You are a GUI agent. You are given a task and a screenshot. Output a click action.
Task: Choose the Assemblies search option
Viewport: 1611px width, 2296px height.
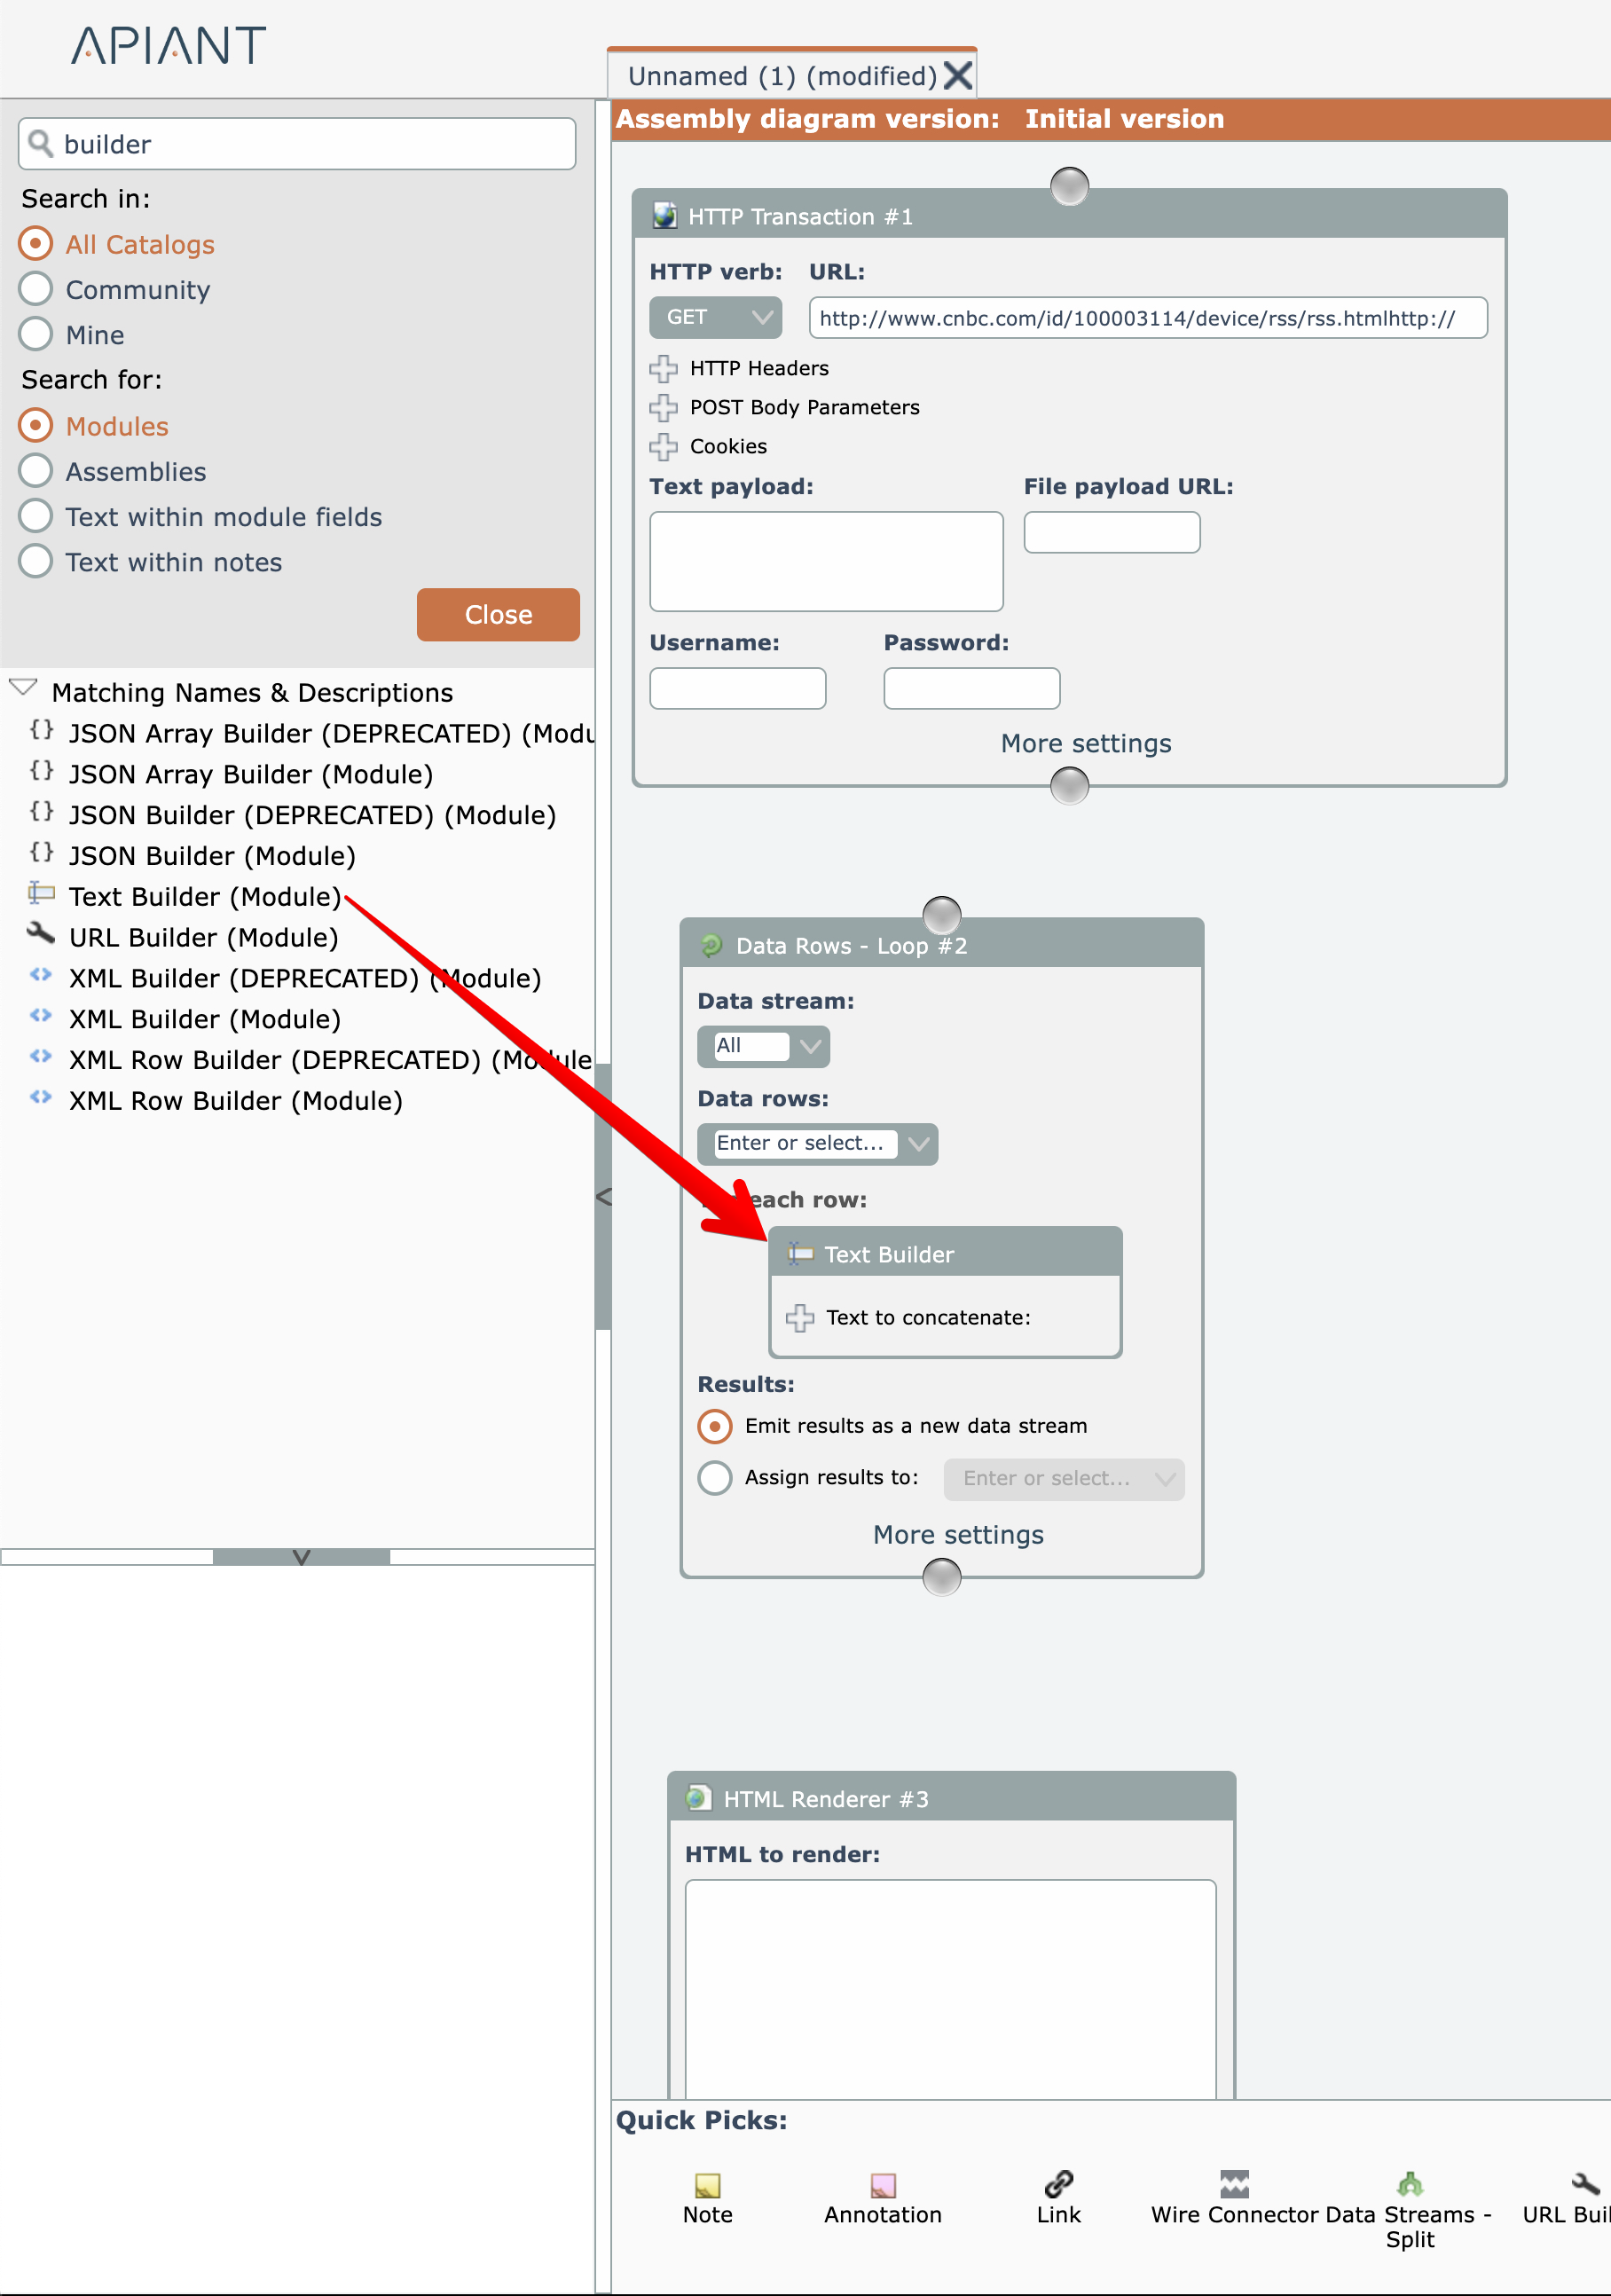(x=36, y=471)
